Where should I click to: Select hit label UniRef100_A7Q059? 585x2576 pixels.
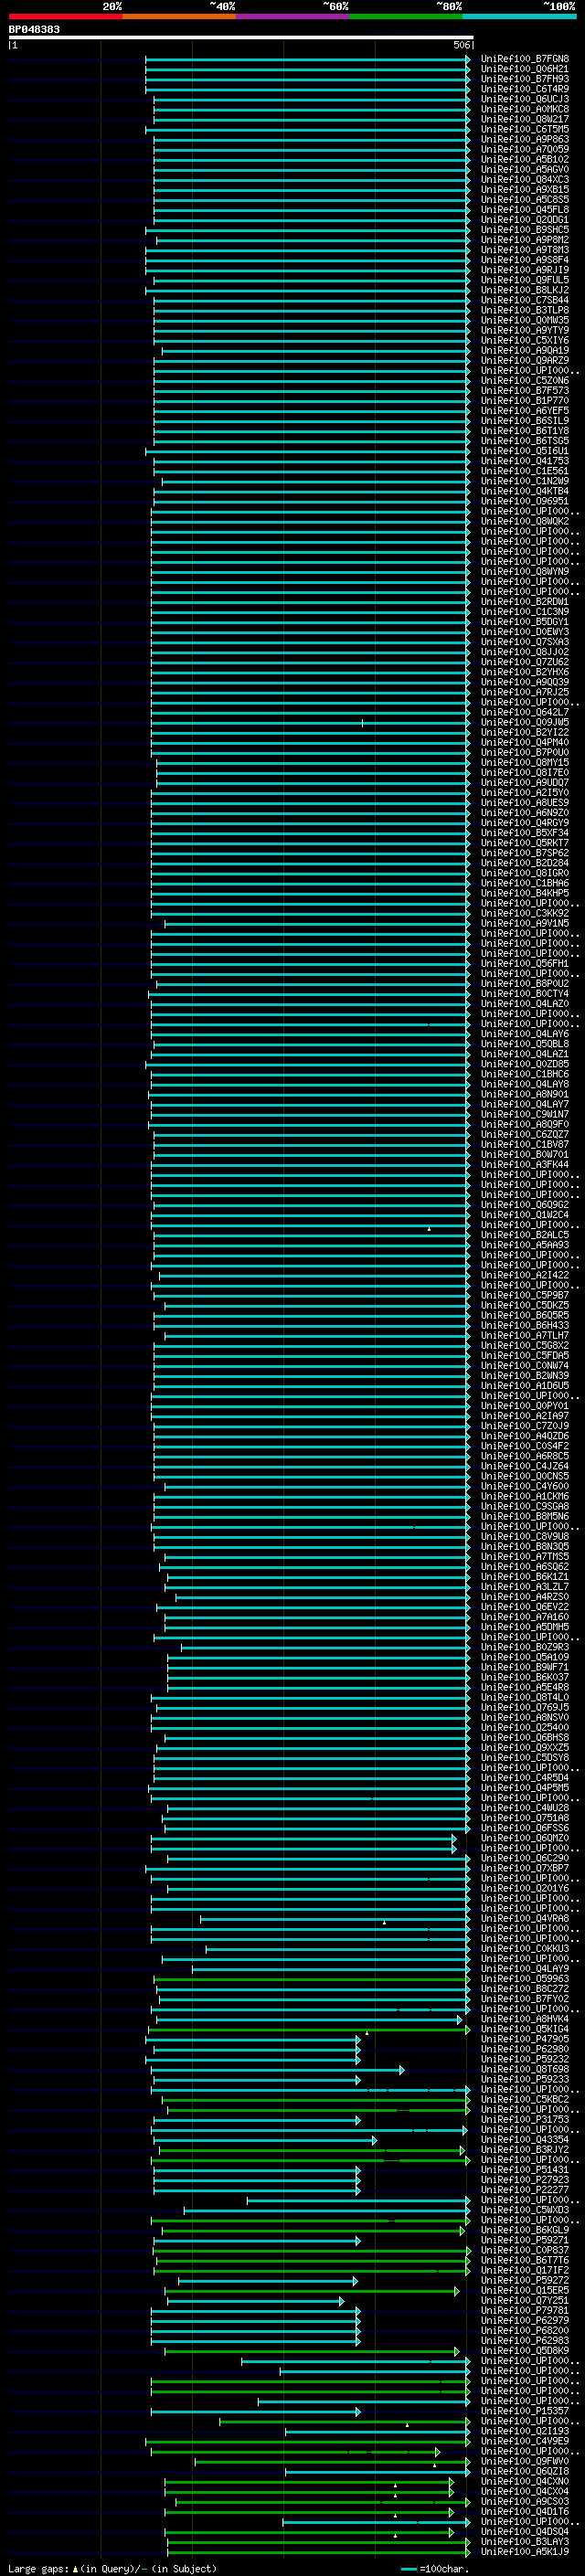coord(525,149)
